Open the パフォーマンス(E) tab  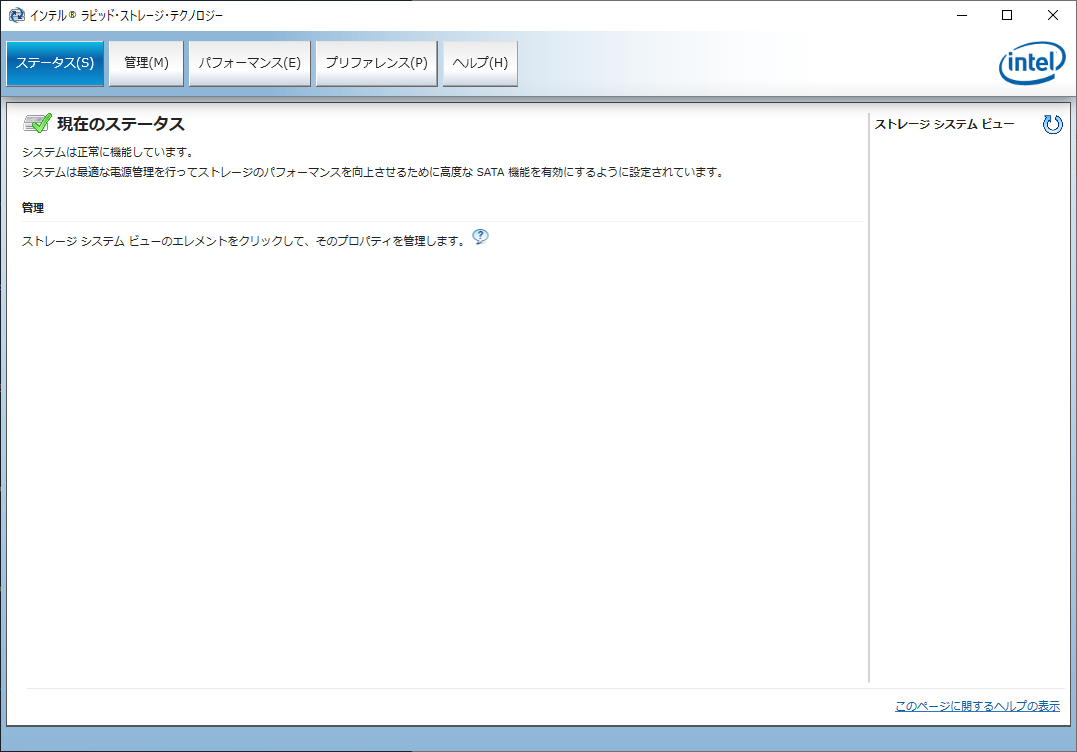(x=250, y=63)
